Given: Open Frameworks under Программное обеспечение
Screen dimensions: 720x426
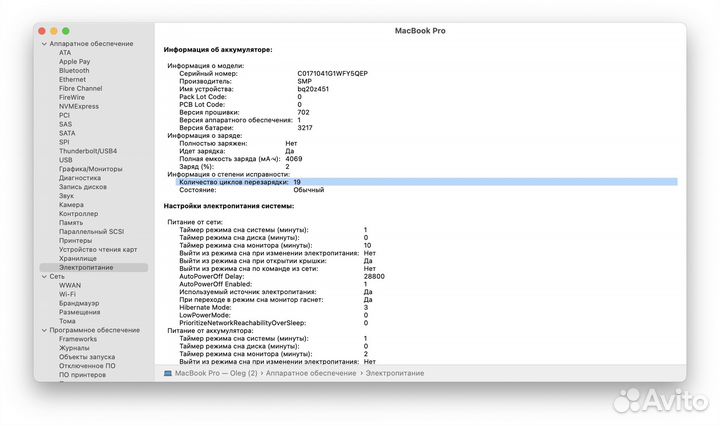Looking at the screenshot, I should [79, 339].
